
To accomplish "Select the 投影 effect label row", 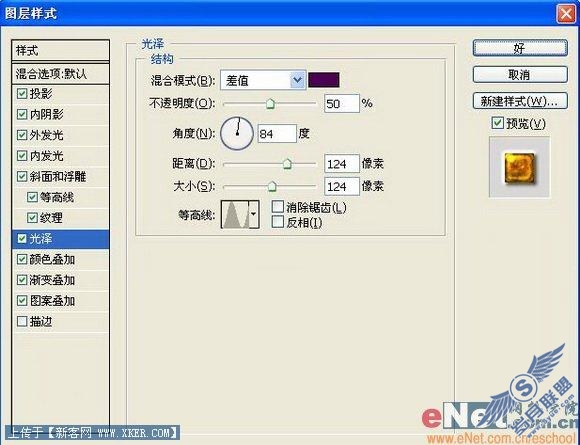I will click(61, 94).
